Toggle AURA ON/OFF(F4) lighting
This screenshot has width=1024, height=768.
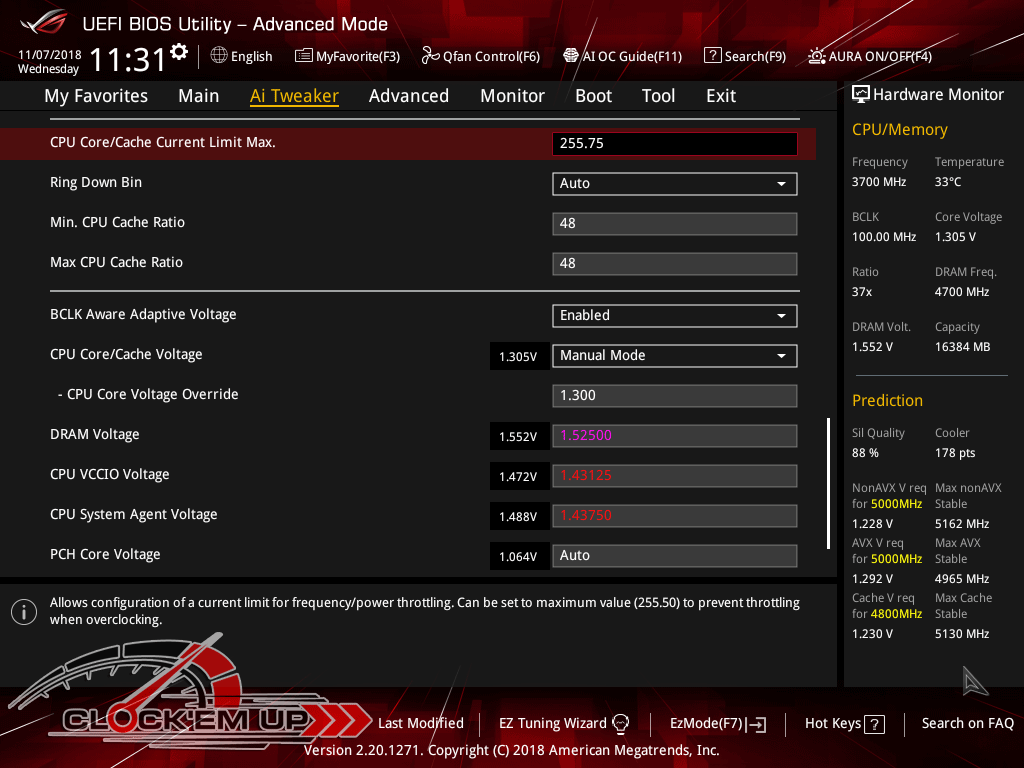coord(817,56)
